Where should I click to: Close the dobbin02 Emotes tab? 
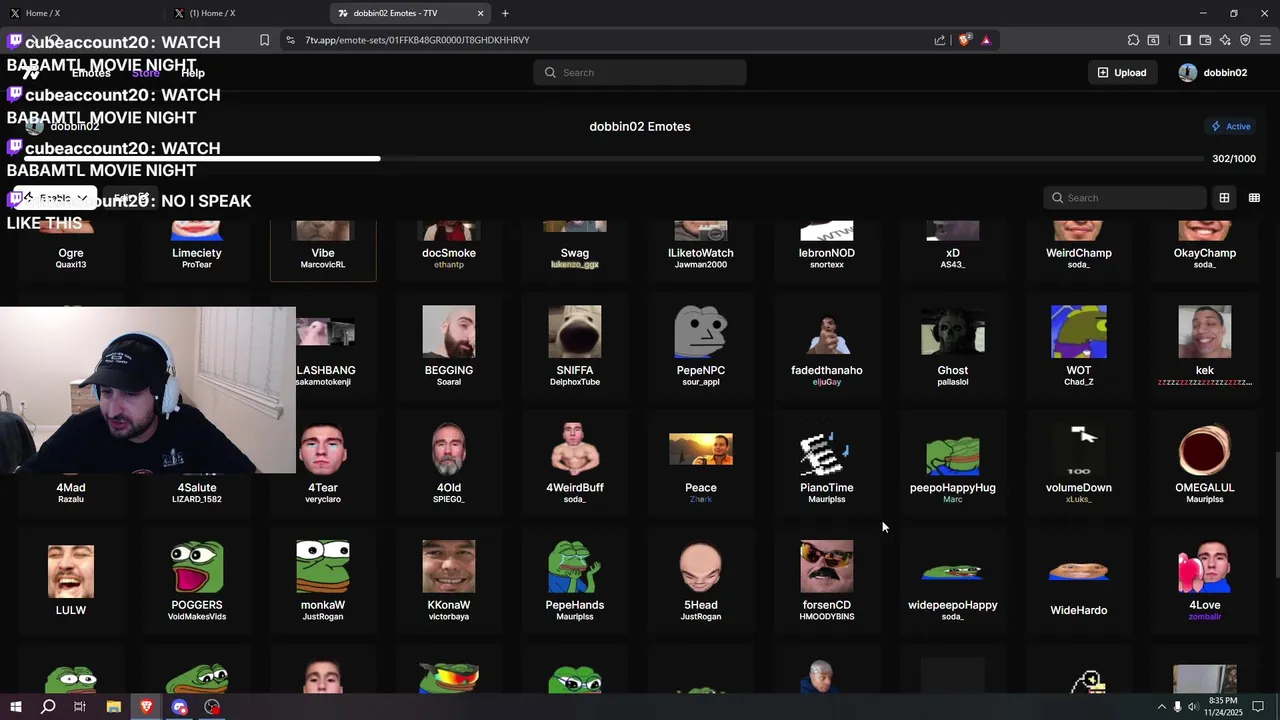click(480, 13)
